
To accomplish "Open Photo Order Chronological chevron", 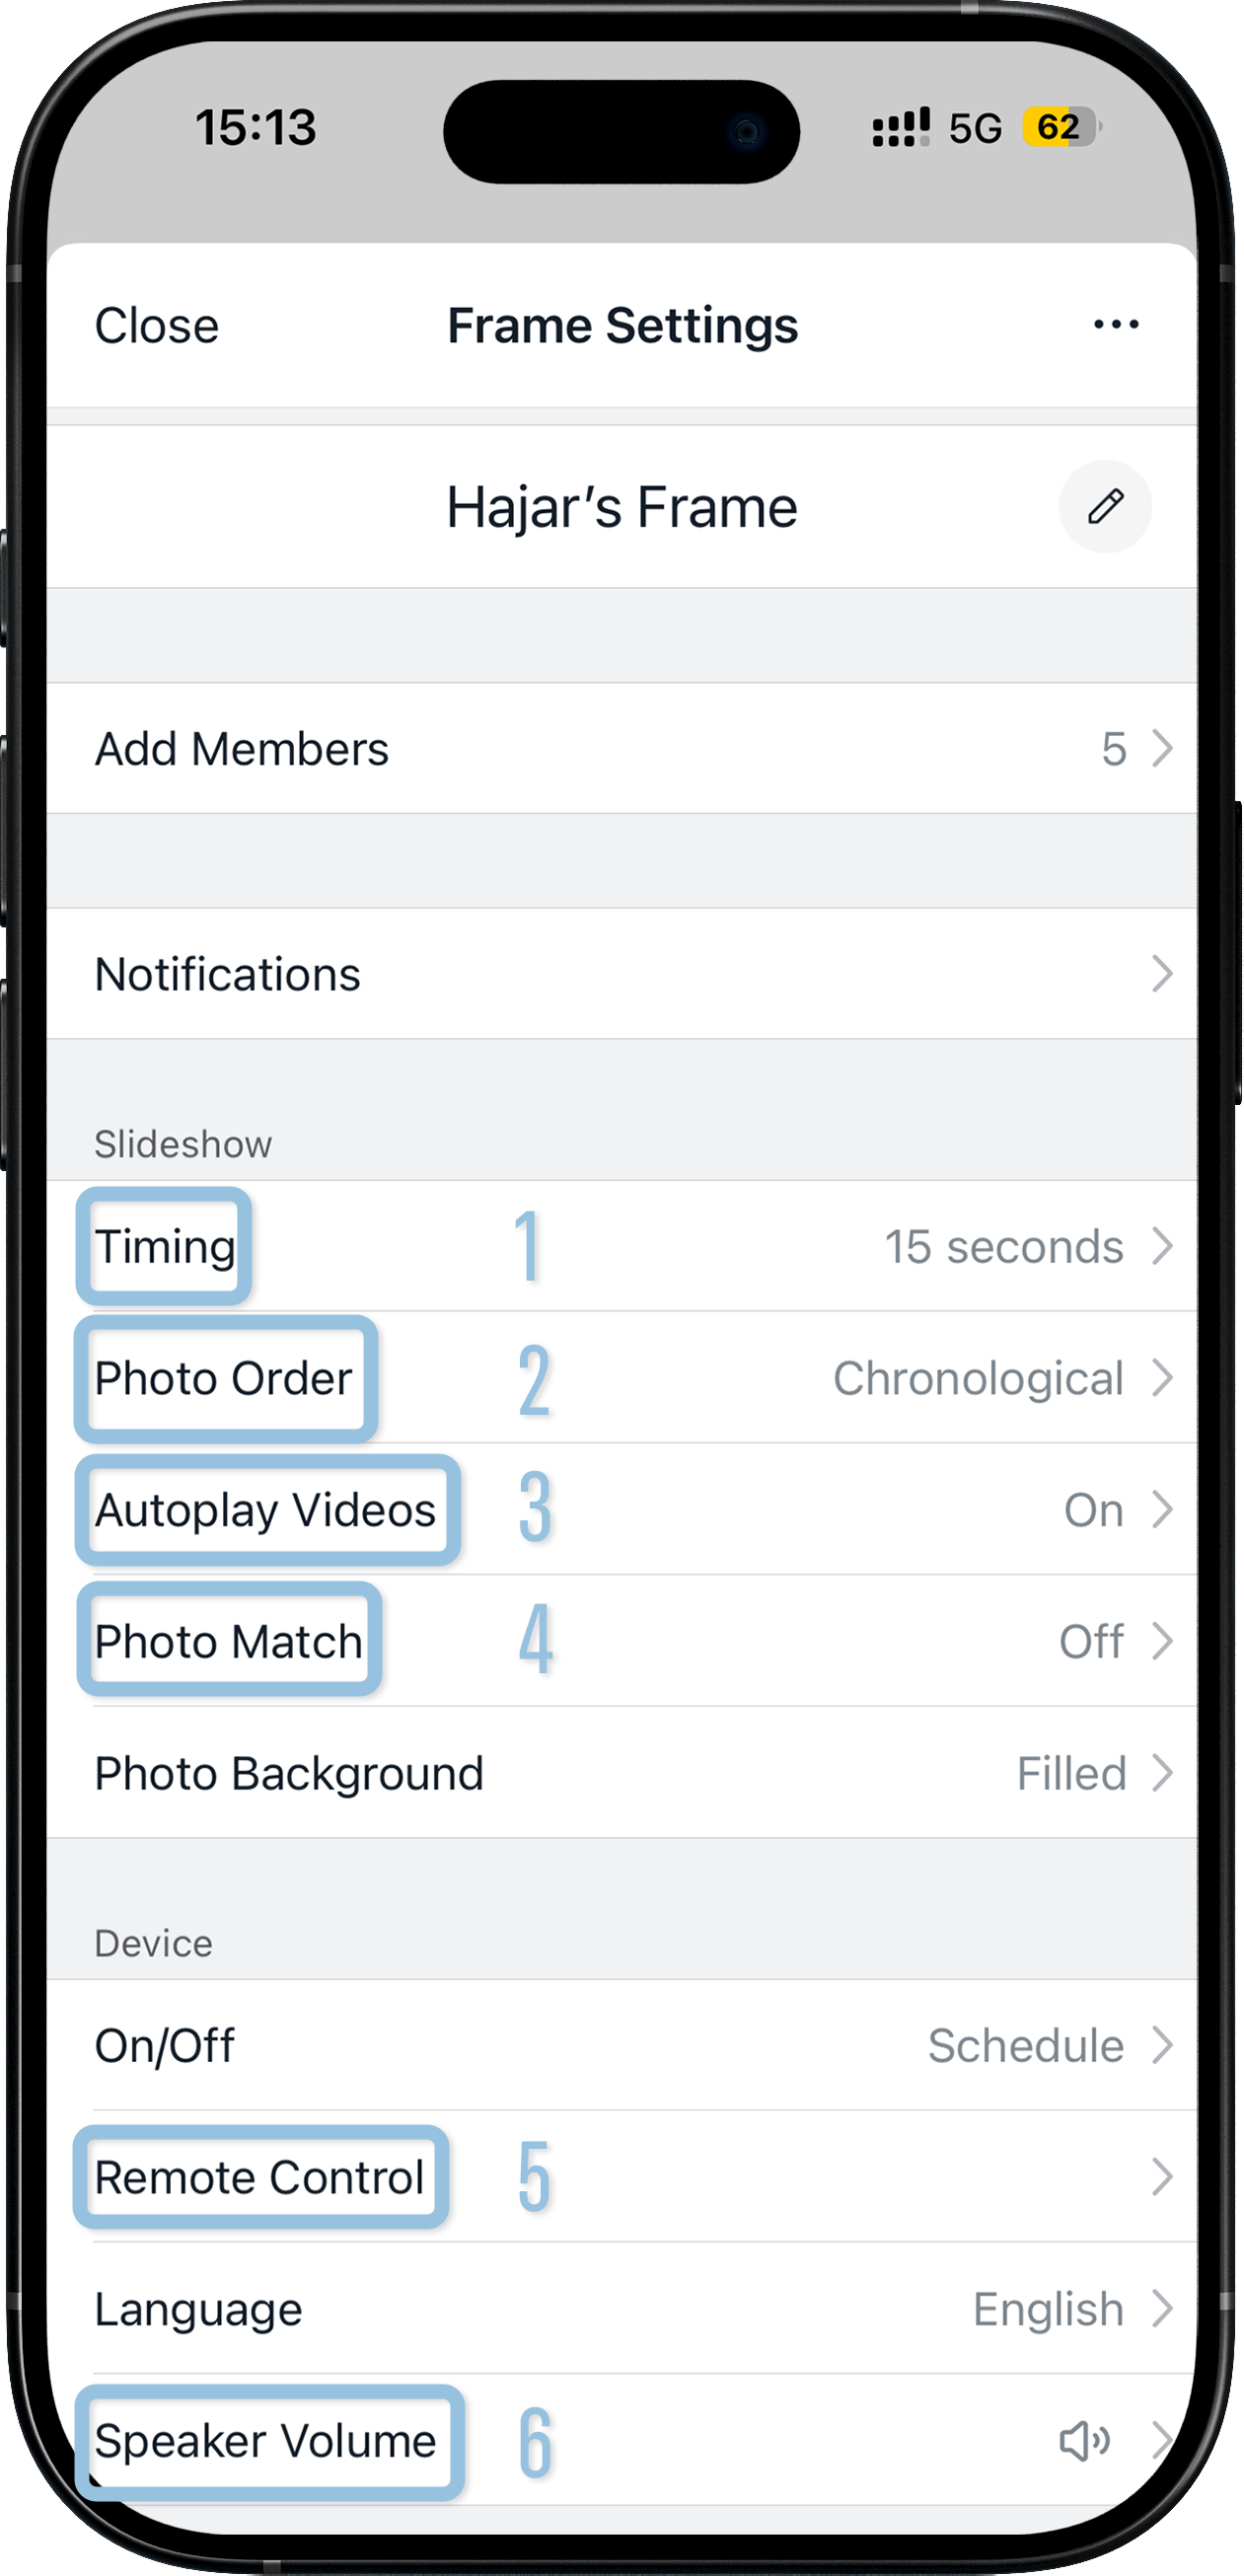I will (x=1161, y=1378).
